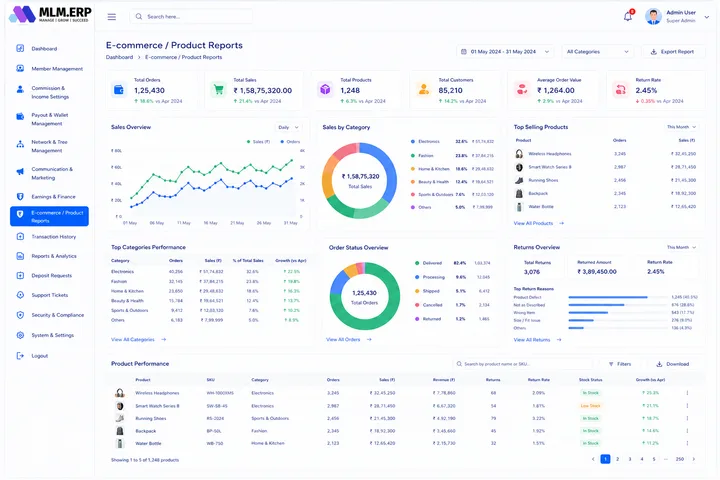Open This Month dropdown in Top Selling Products
720x480 pixels.
coord(681,127)
